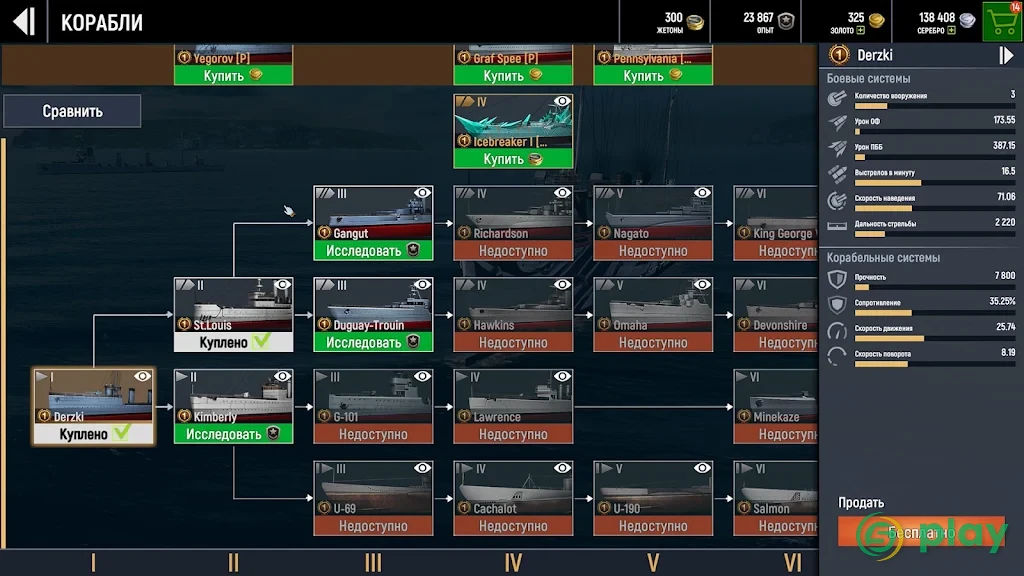Screen dimensions: 1024x576
Task: Click the destroyer class icon on Kimberly card
Action: (x=184, y=377)
